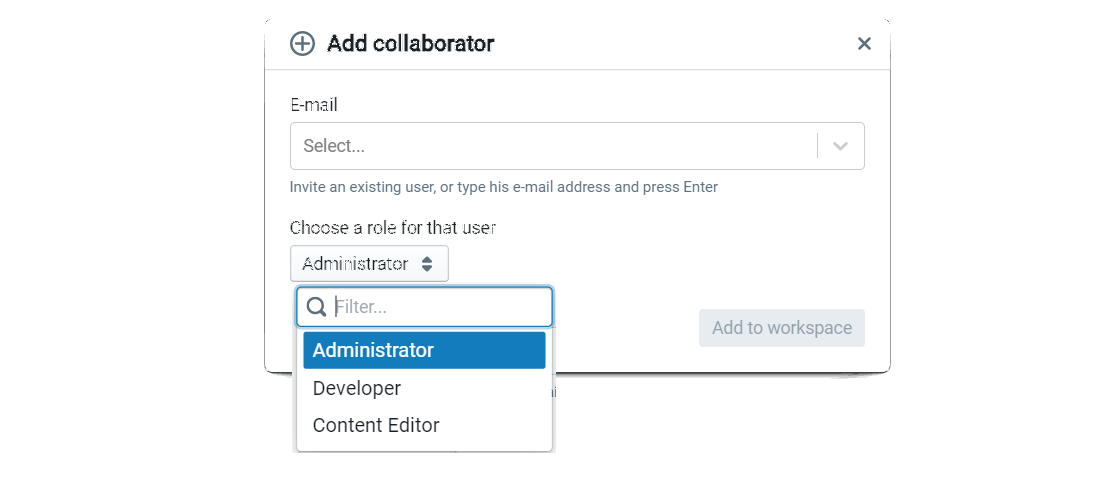Click the Add collaborator title text
Viewport: 1103px width, 483px height.
tap(410, 44)
